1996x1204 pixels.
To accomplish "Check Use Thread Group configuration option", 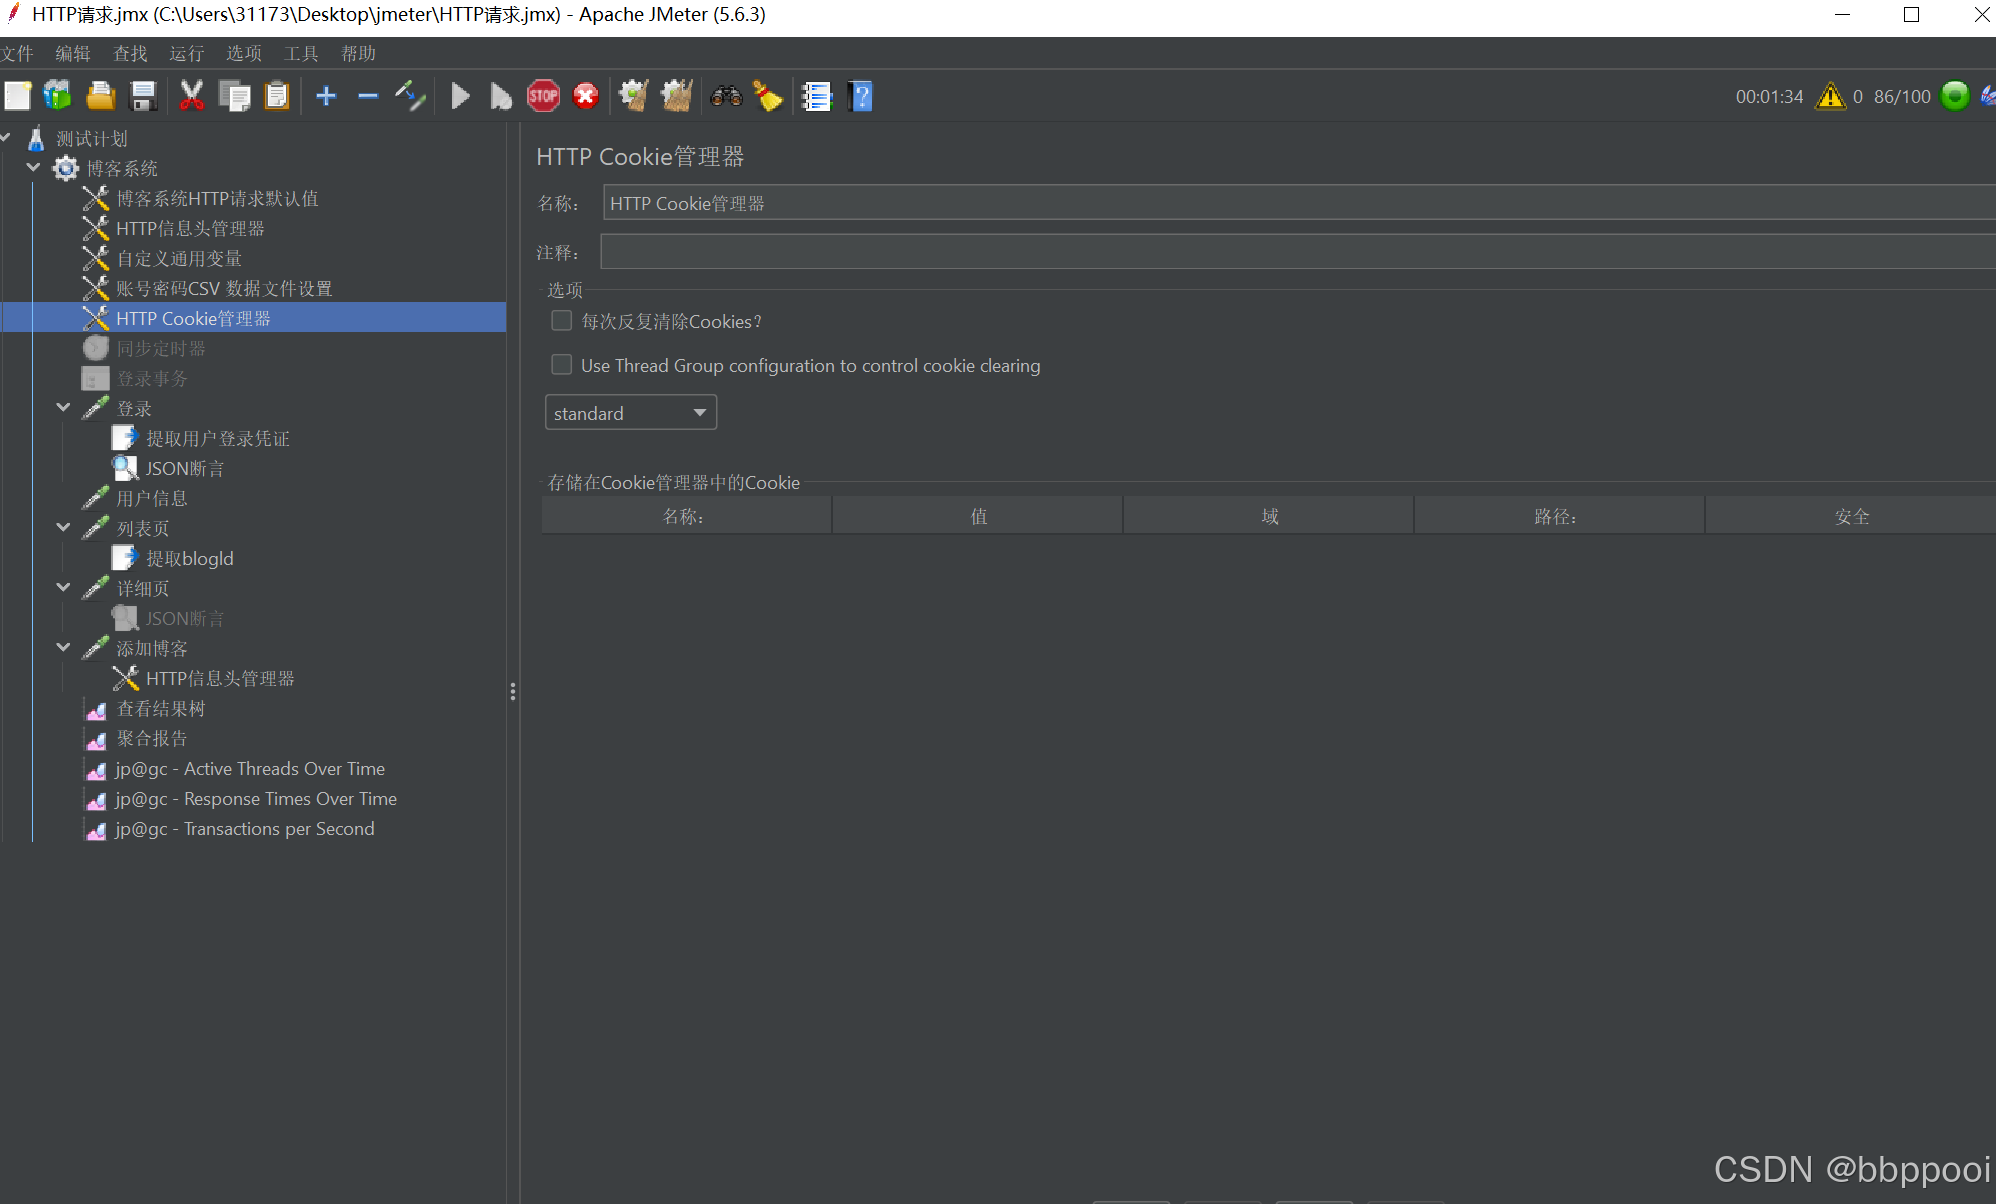I will click(x=562, y=365).
